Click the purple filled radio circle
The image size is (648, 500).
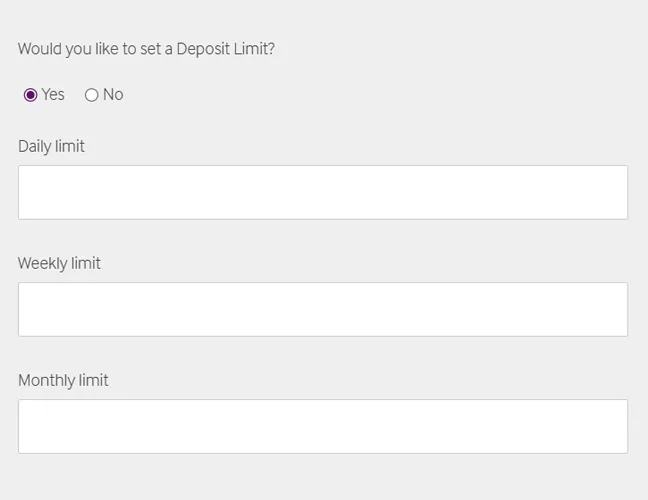point(30,95)
